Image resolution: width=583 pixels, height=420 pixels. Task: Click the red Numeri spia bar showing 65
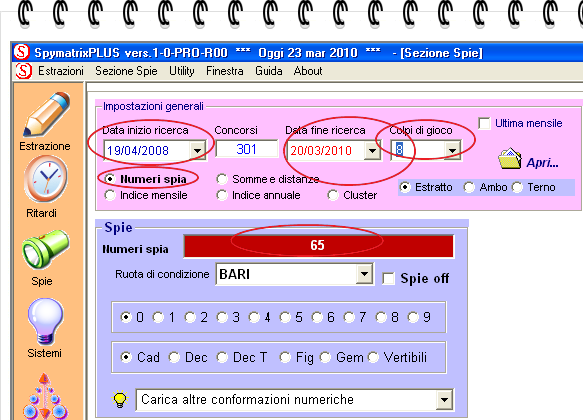(319, 246)
